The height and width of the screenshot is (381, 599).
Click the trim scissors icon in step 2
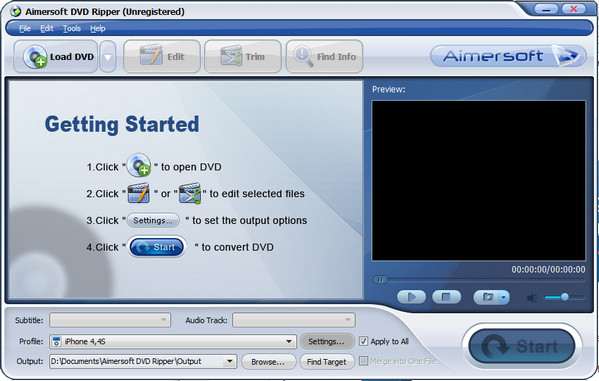190,193
